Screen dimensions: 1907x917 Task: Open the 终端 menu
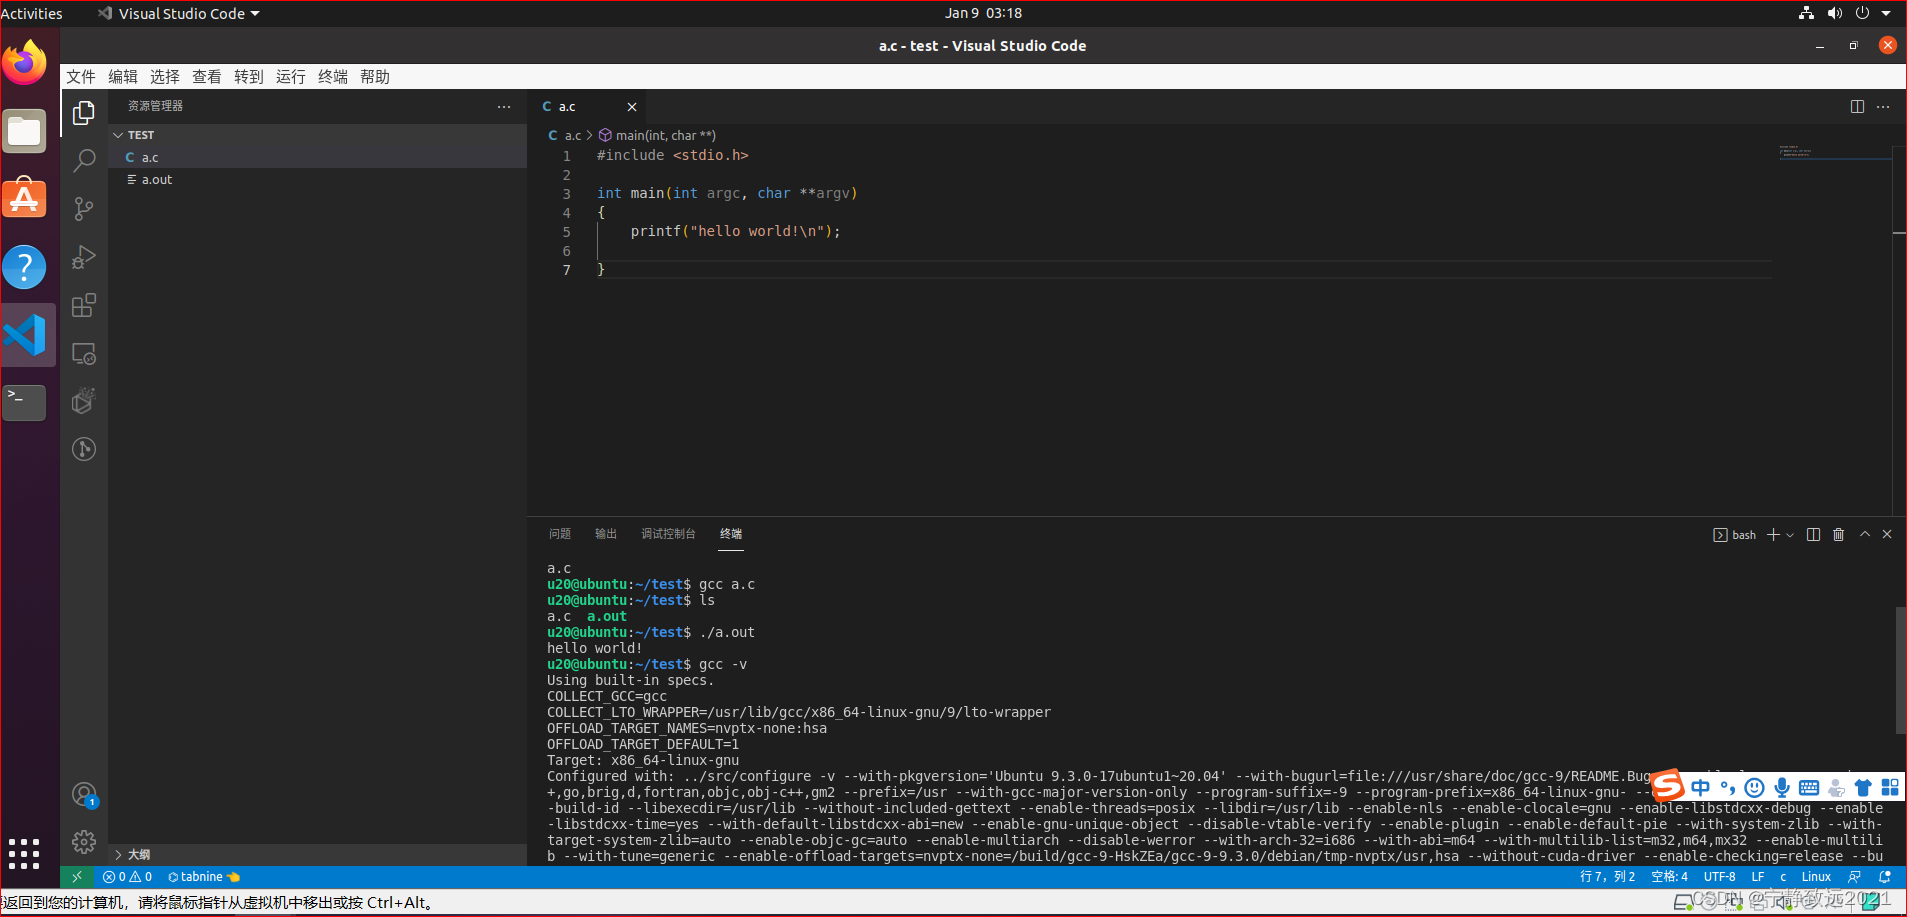click(332, 77)
